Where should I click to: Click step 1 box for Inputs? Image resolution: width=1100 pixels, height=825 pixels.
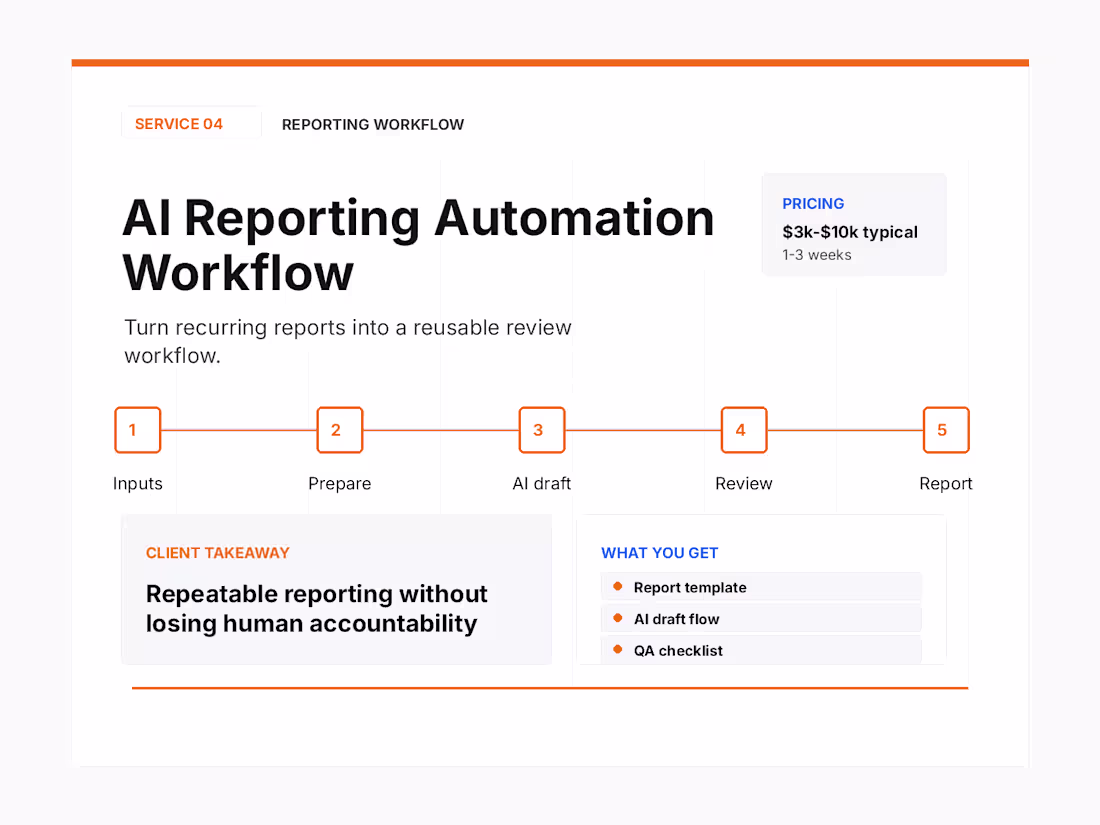(138, 430)
